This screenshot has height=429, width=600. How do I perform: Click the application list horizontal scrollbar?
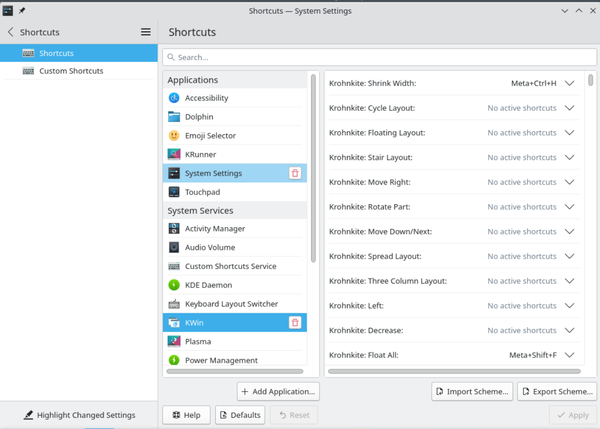[x=235, y=371]
